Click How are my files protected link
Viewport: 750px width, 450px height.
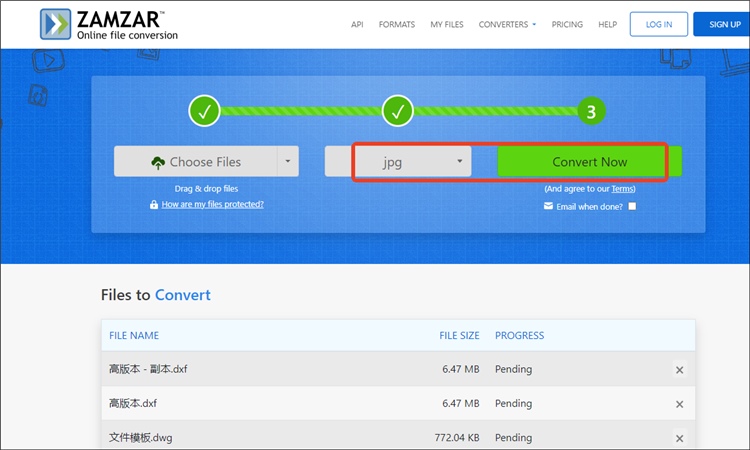point(212,204)
